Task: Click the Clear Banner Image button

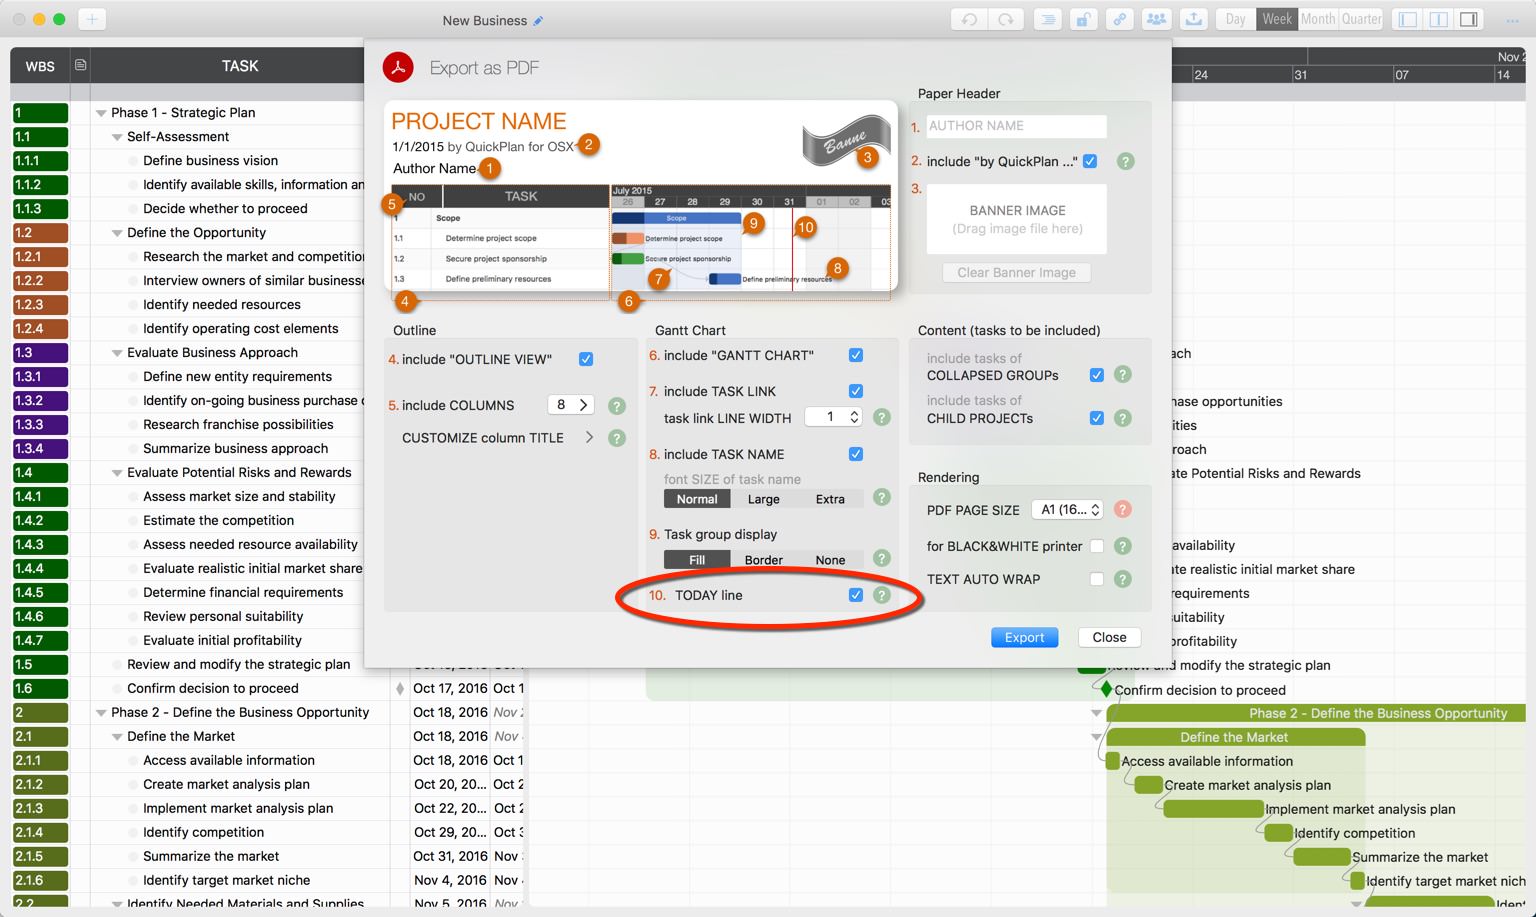Action: (1016, 273)
